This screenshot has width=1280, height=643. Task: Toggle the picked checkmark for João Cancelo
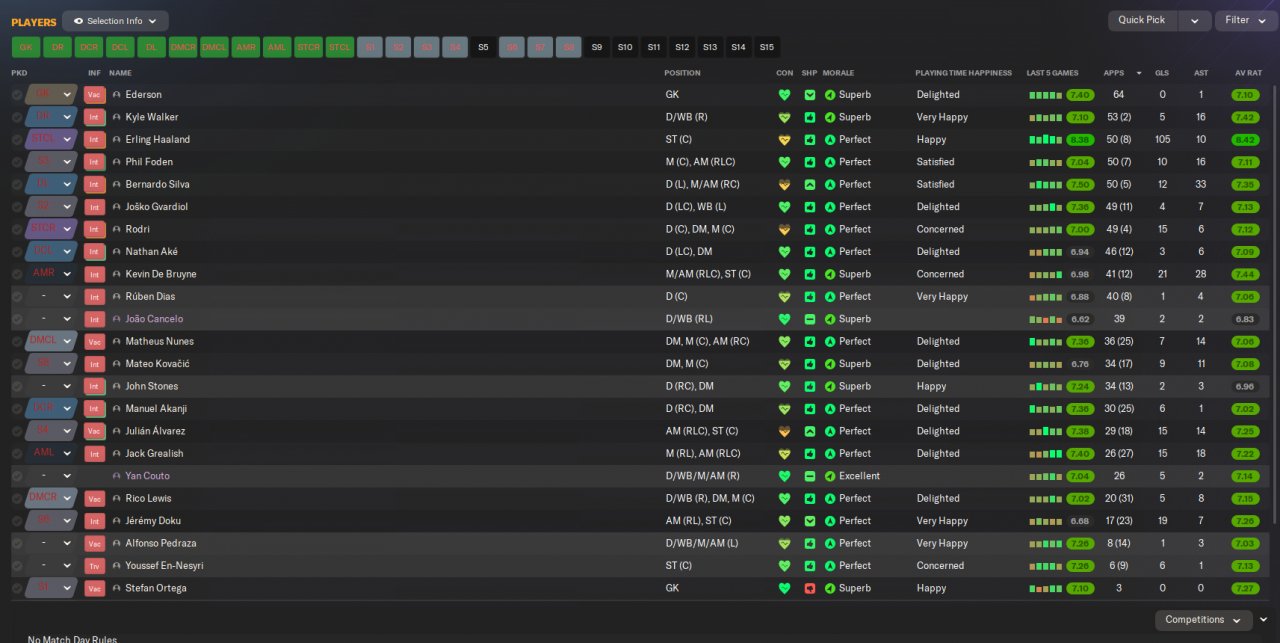[x=17, y=319]
